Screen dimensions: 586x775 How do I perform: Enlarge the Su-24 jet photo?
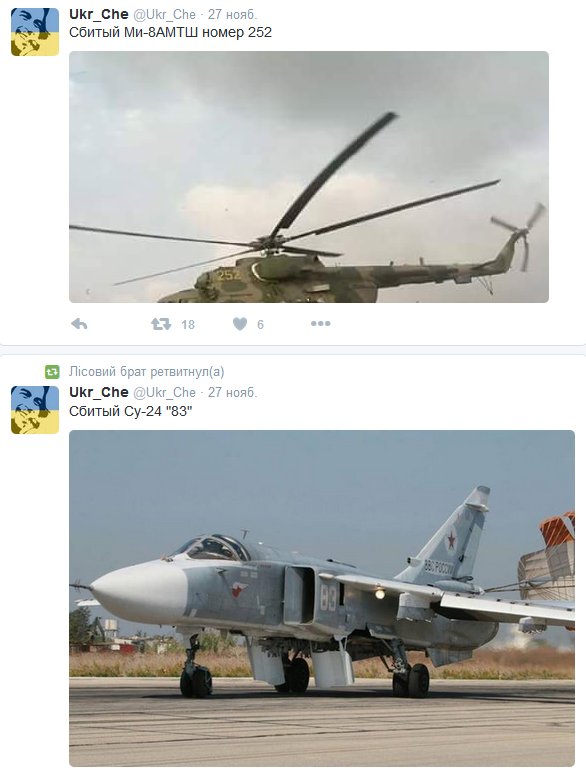coord(322,598)
